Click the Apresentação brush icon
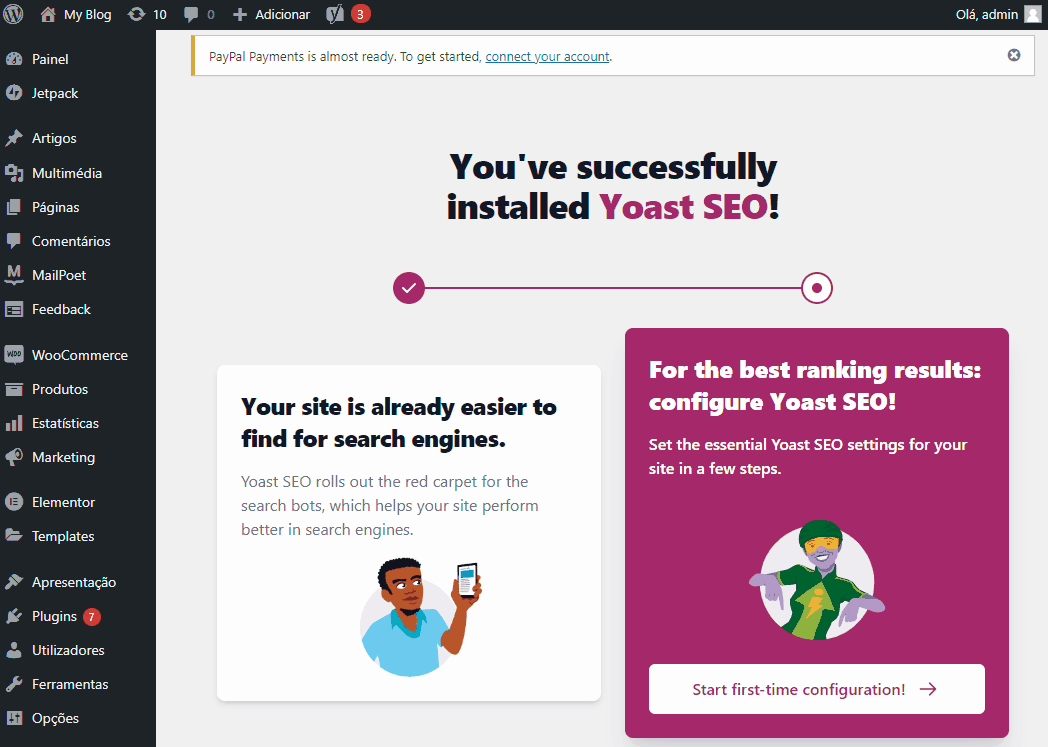This screenshot has width=1048, height=747. pyautogui.click(x=14, y=582)
